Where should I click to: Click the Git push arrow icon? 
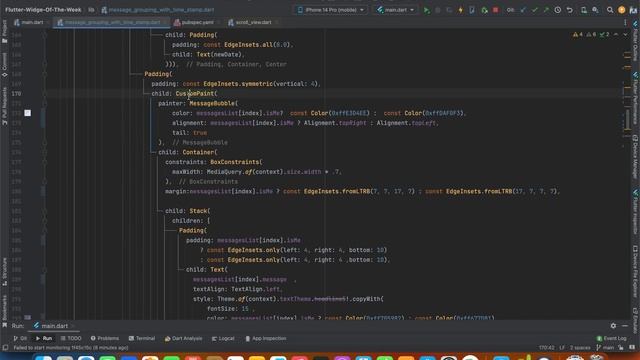546,10
